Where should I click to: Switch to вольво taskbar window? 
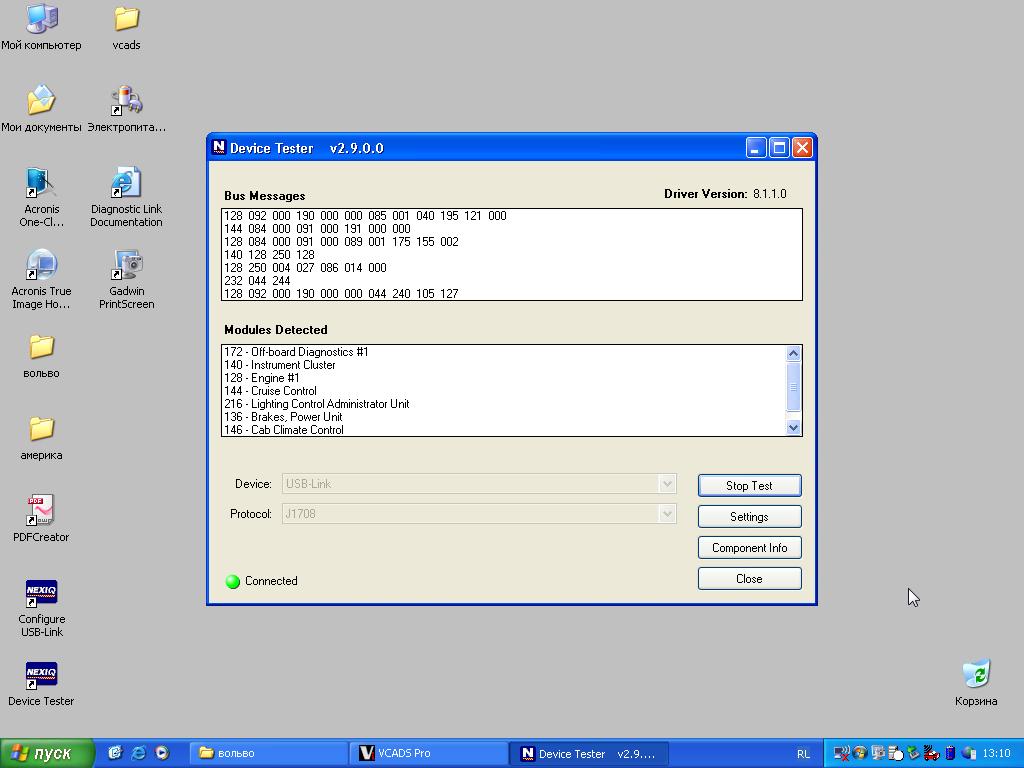point(268,753)
